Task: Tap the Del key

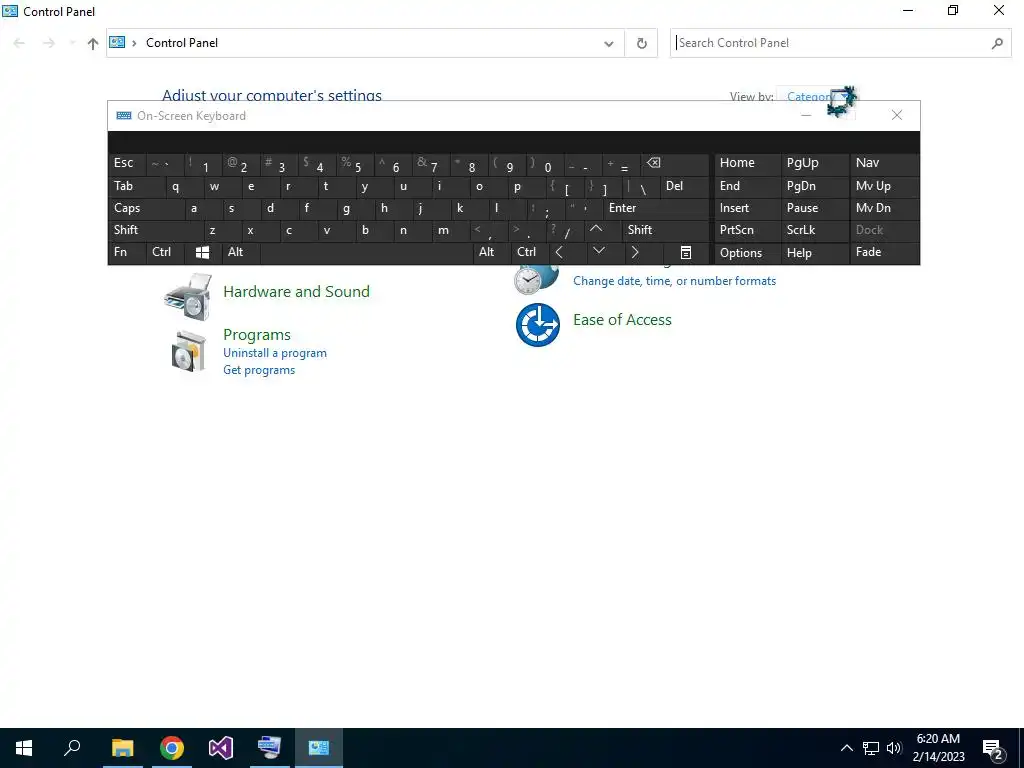Action: [684, 186]
